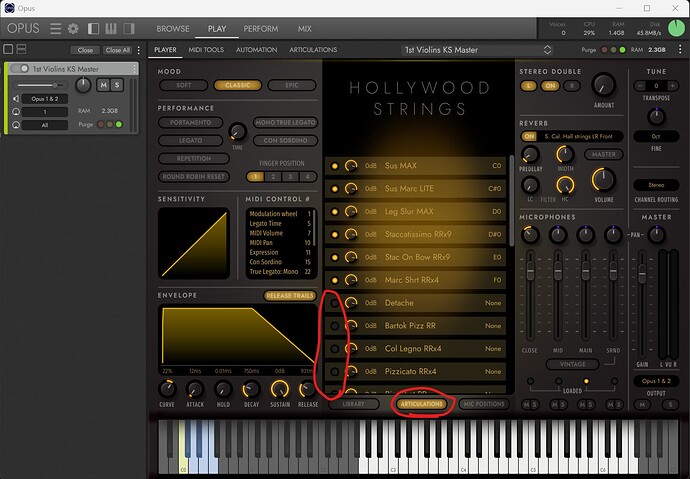This screenshot has height=479, width=690.
Task: Click the sensitivity curve graph
Action: coord(194,243)
